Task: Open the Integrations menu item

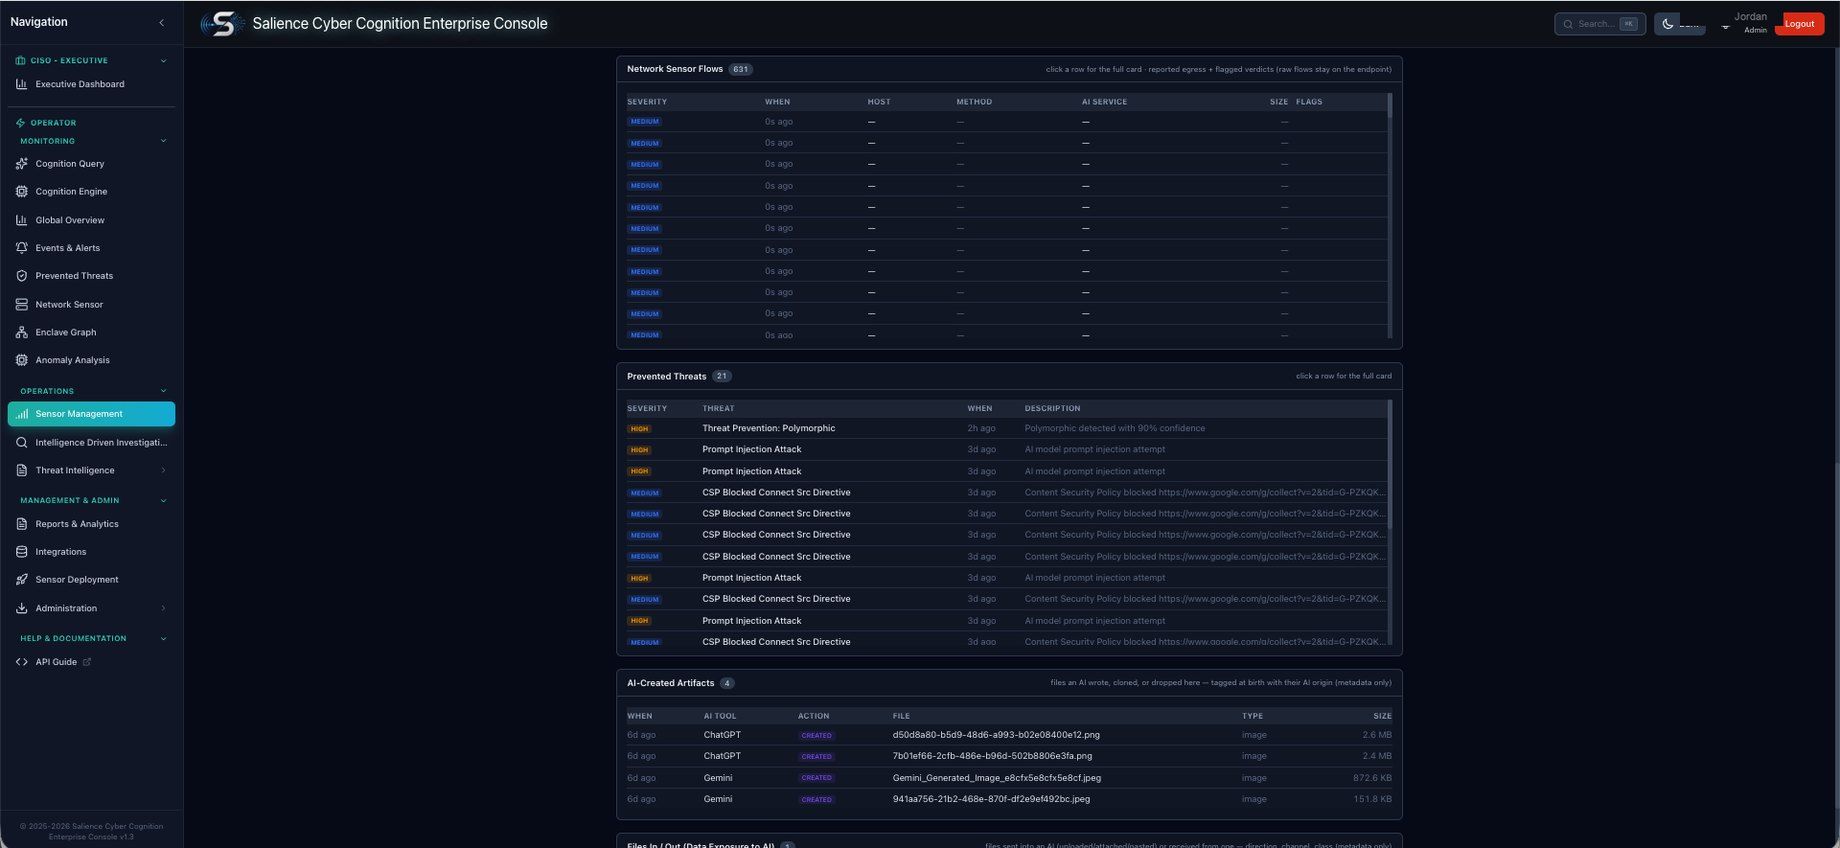Action: (91, 552)
